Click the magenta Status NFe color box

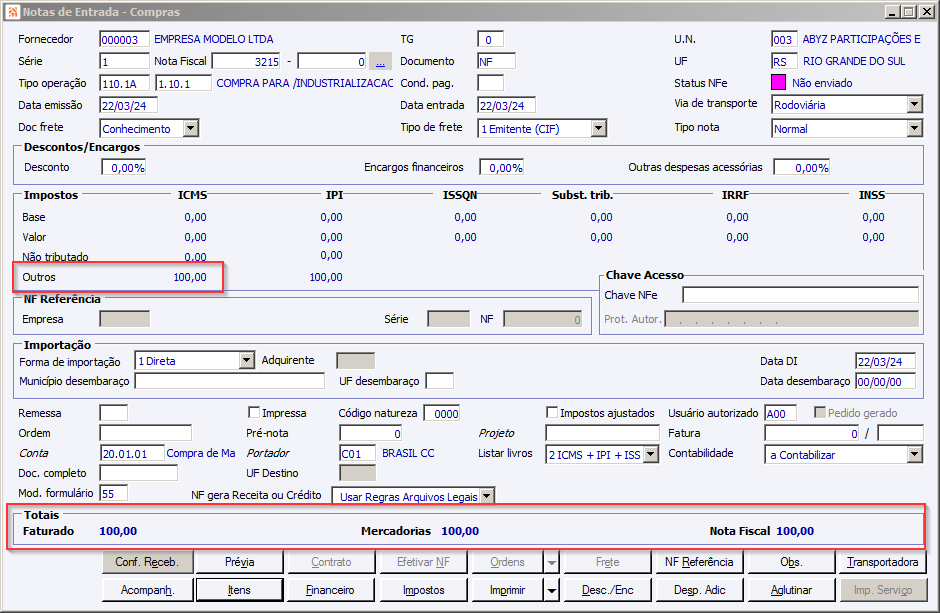[x=779, y=83]
